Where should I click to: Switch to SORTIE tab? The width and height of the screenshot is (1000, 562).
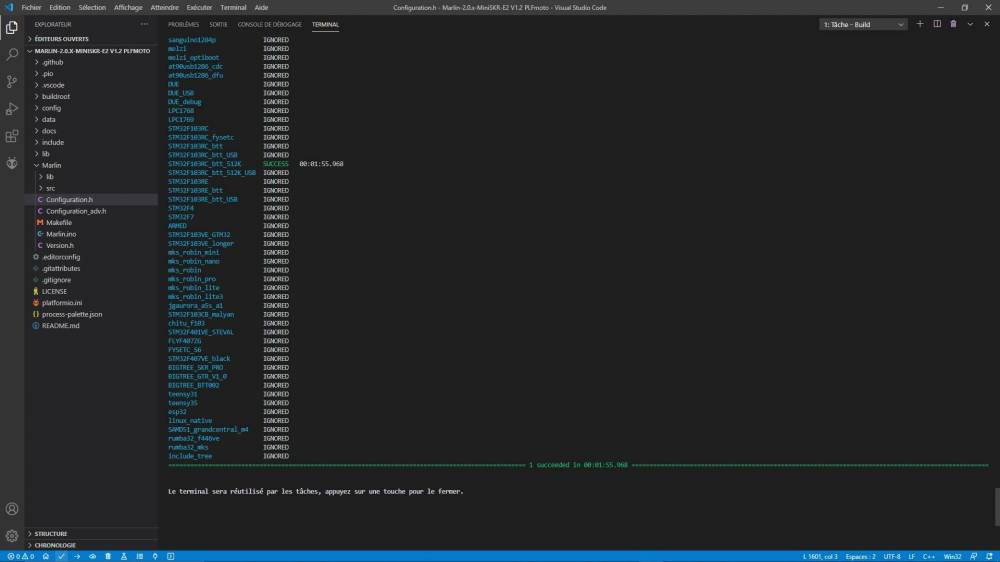[218, 24]
